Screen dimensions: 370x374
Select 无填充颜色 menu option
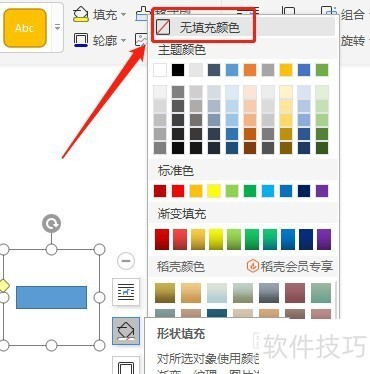coord(244,27)
